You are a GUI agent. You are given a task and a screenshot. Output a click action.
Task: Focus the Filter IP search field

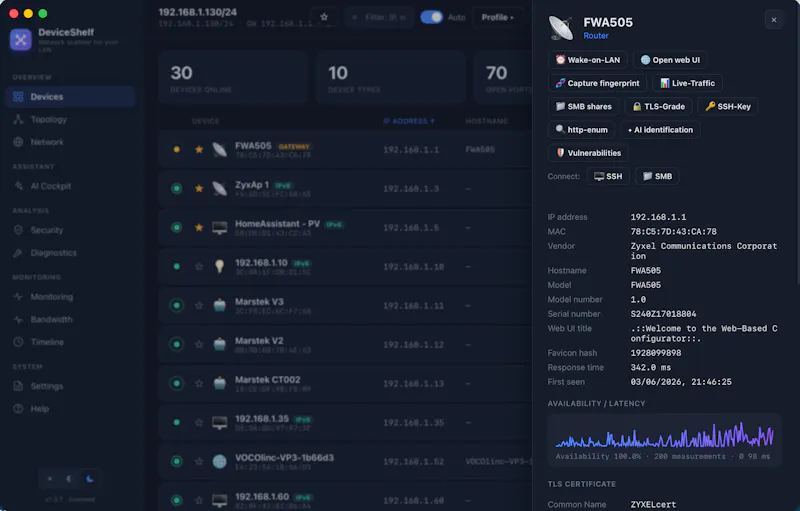point(379,17)
